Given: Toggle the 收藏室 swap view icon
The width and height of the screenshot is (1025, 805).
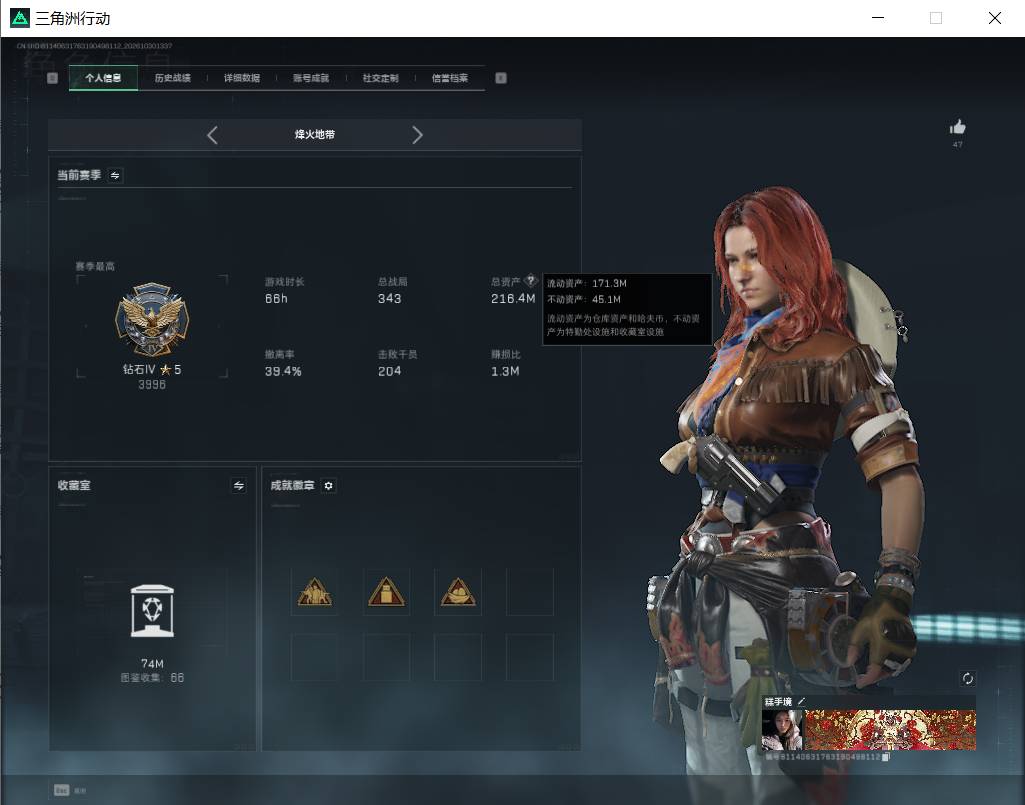Looking at the screenshot, I should tap(239, 485).
